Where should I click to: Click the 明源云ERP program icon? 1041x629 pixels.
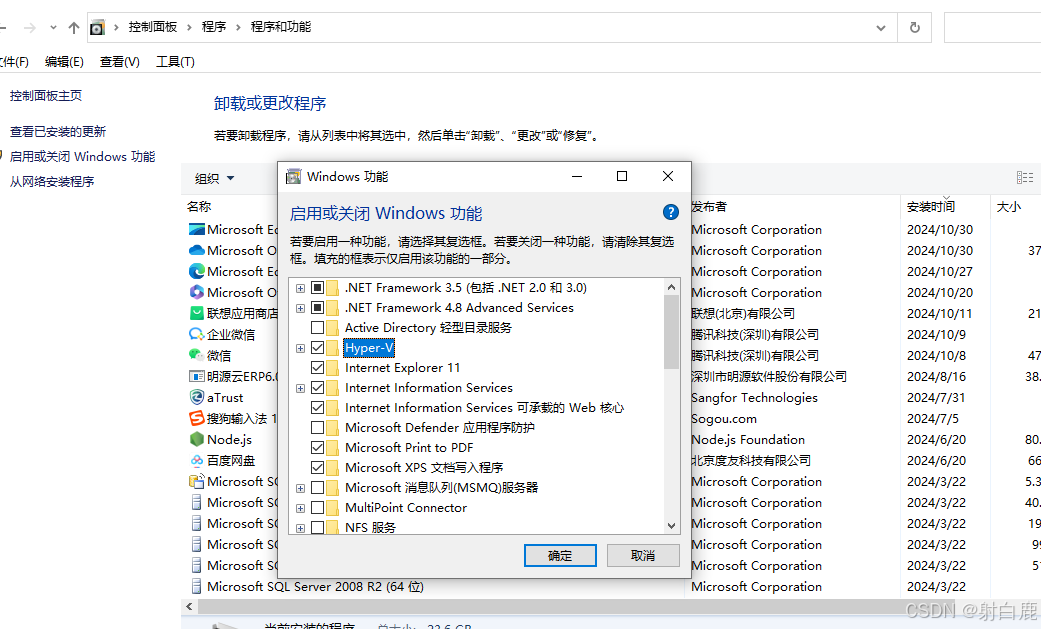coord(197,377)
